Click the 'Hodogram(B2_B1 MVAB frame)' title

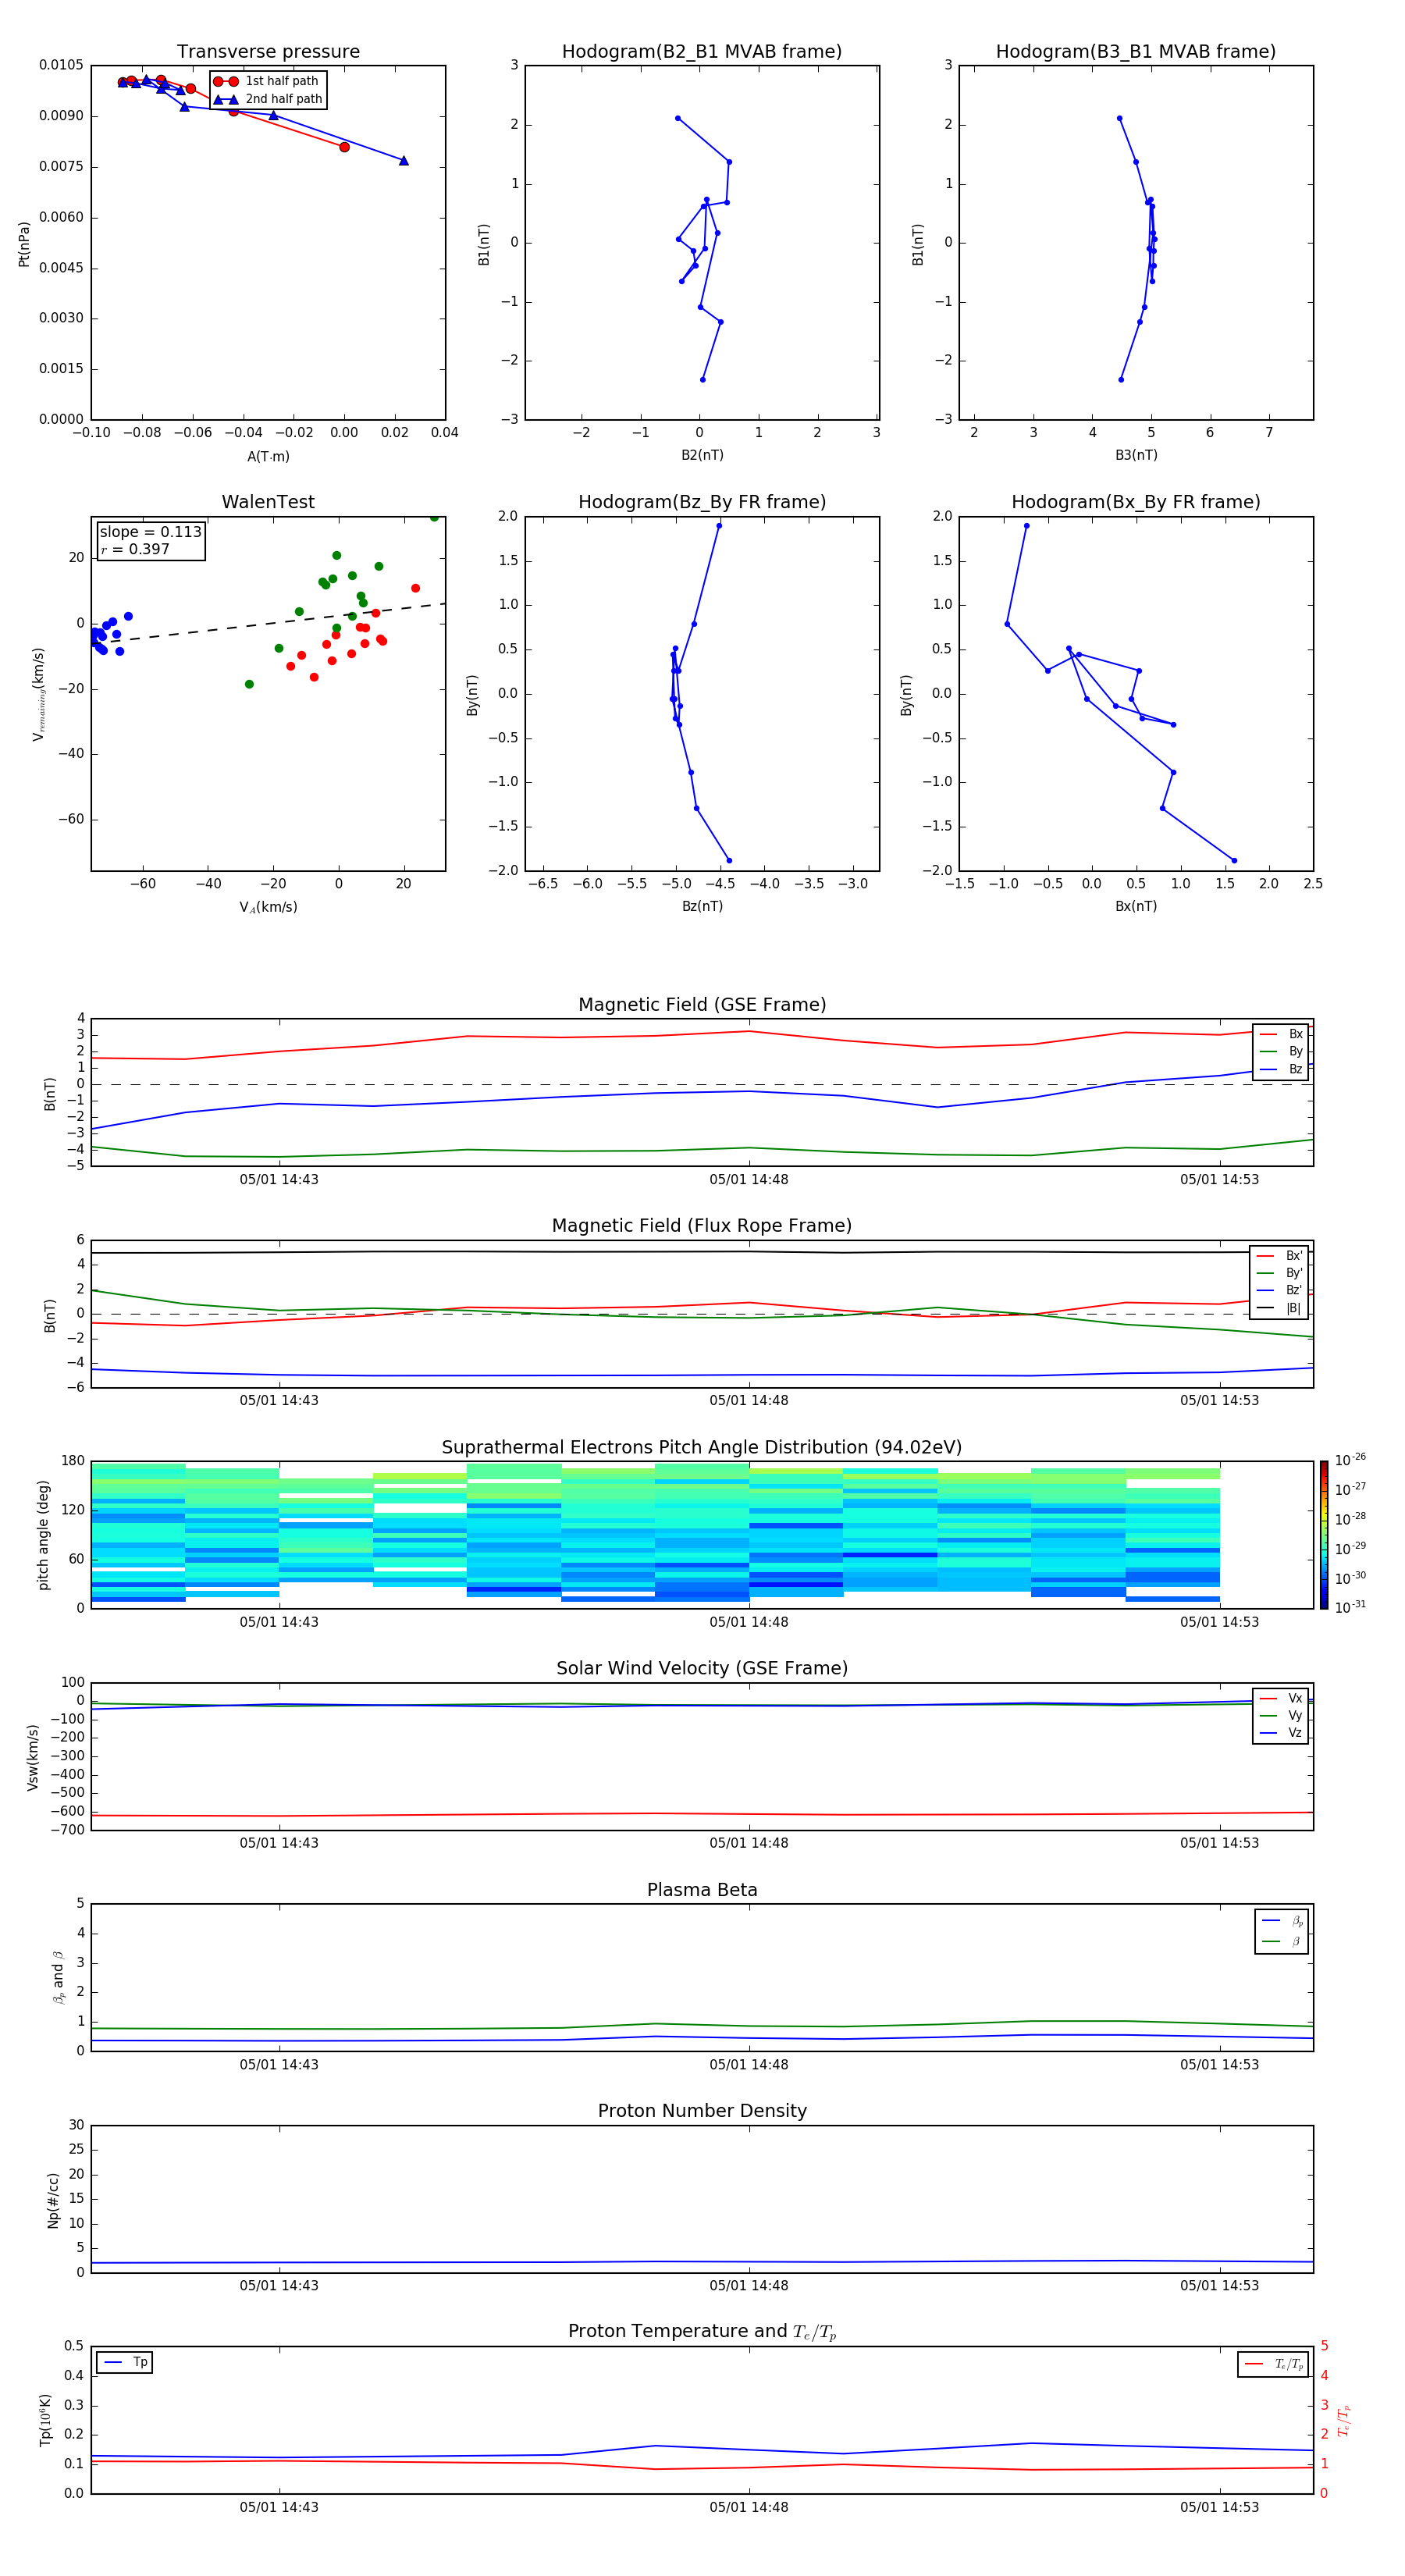[x=702, y=52]
